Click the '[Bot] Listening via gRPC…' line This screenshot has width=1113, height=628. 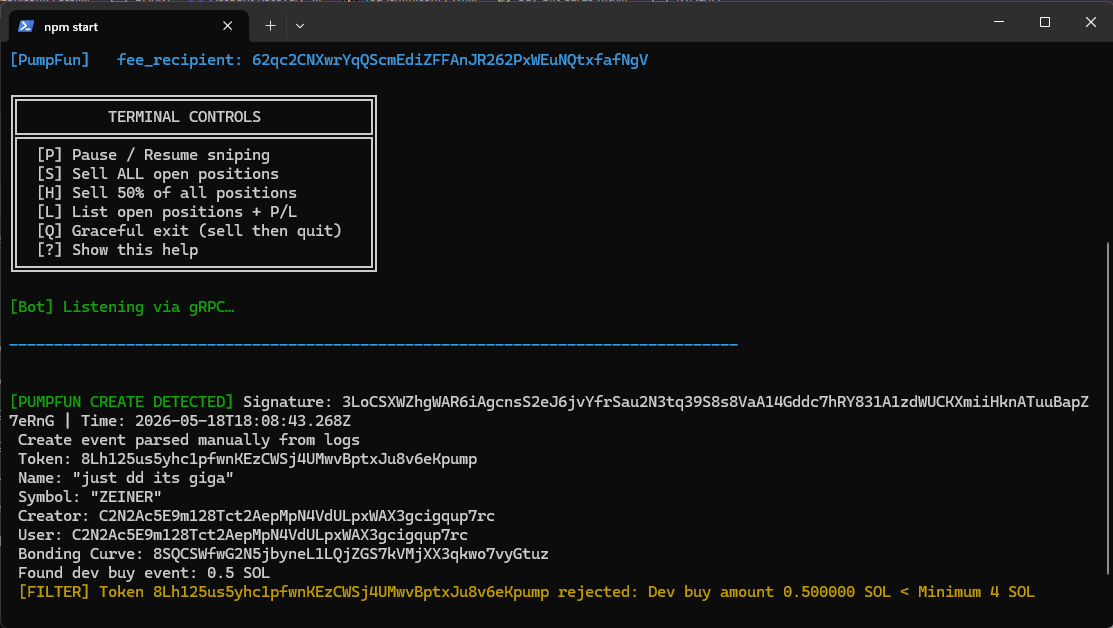pos(122,307)
